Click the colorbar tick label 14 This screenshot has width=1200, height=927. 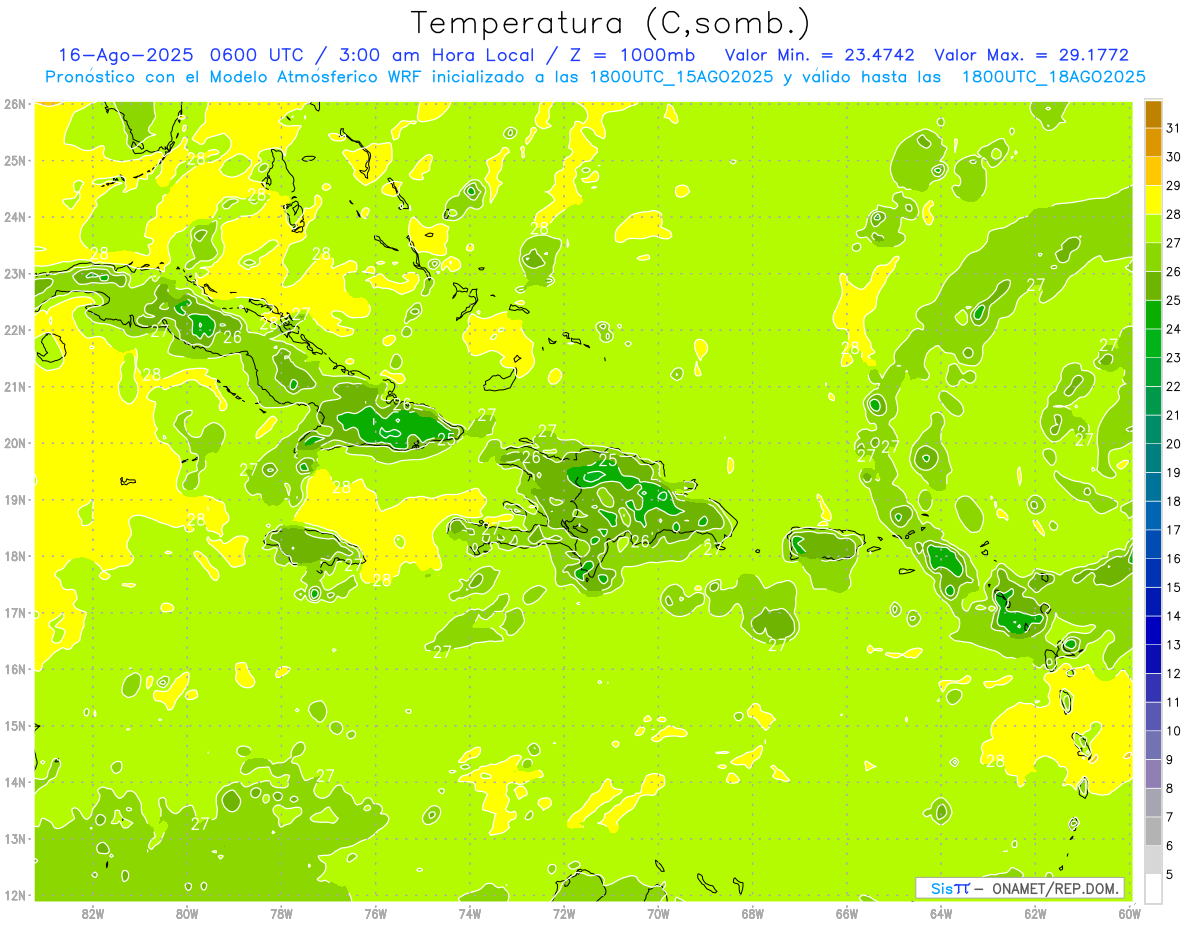[x=1174, y=616]
